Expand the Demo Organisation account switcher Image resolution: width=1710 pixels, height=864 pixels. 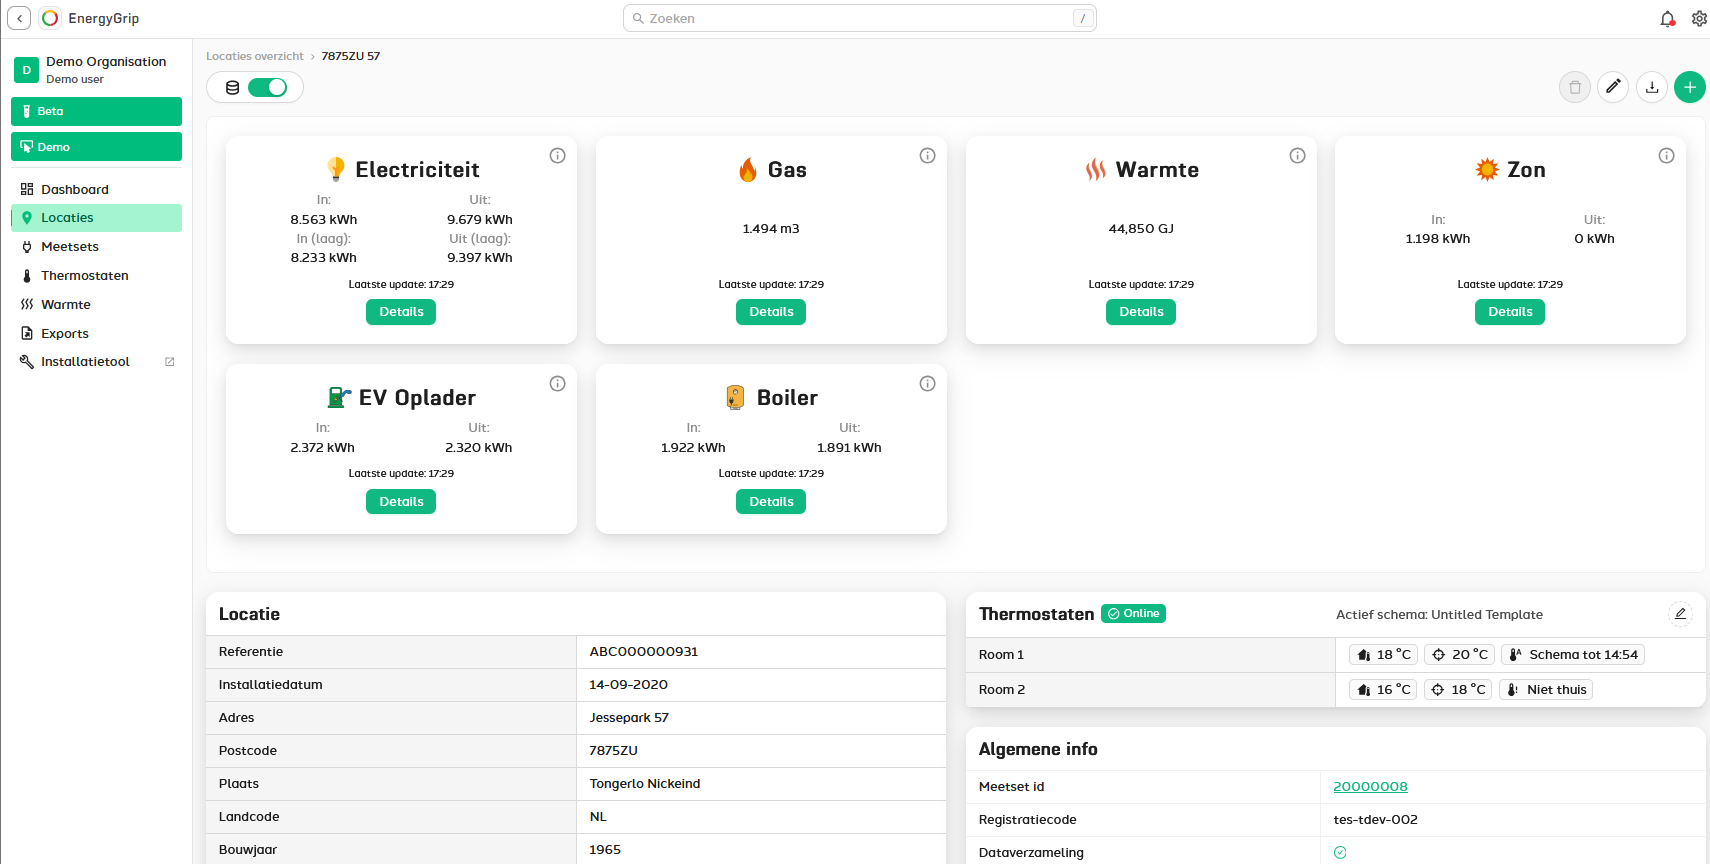click(x=96, y=69)
